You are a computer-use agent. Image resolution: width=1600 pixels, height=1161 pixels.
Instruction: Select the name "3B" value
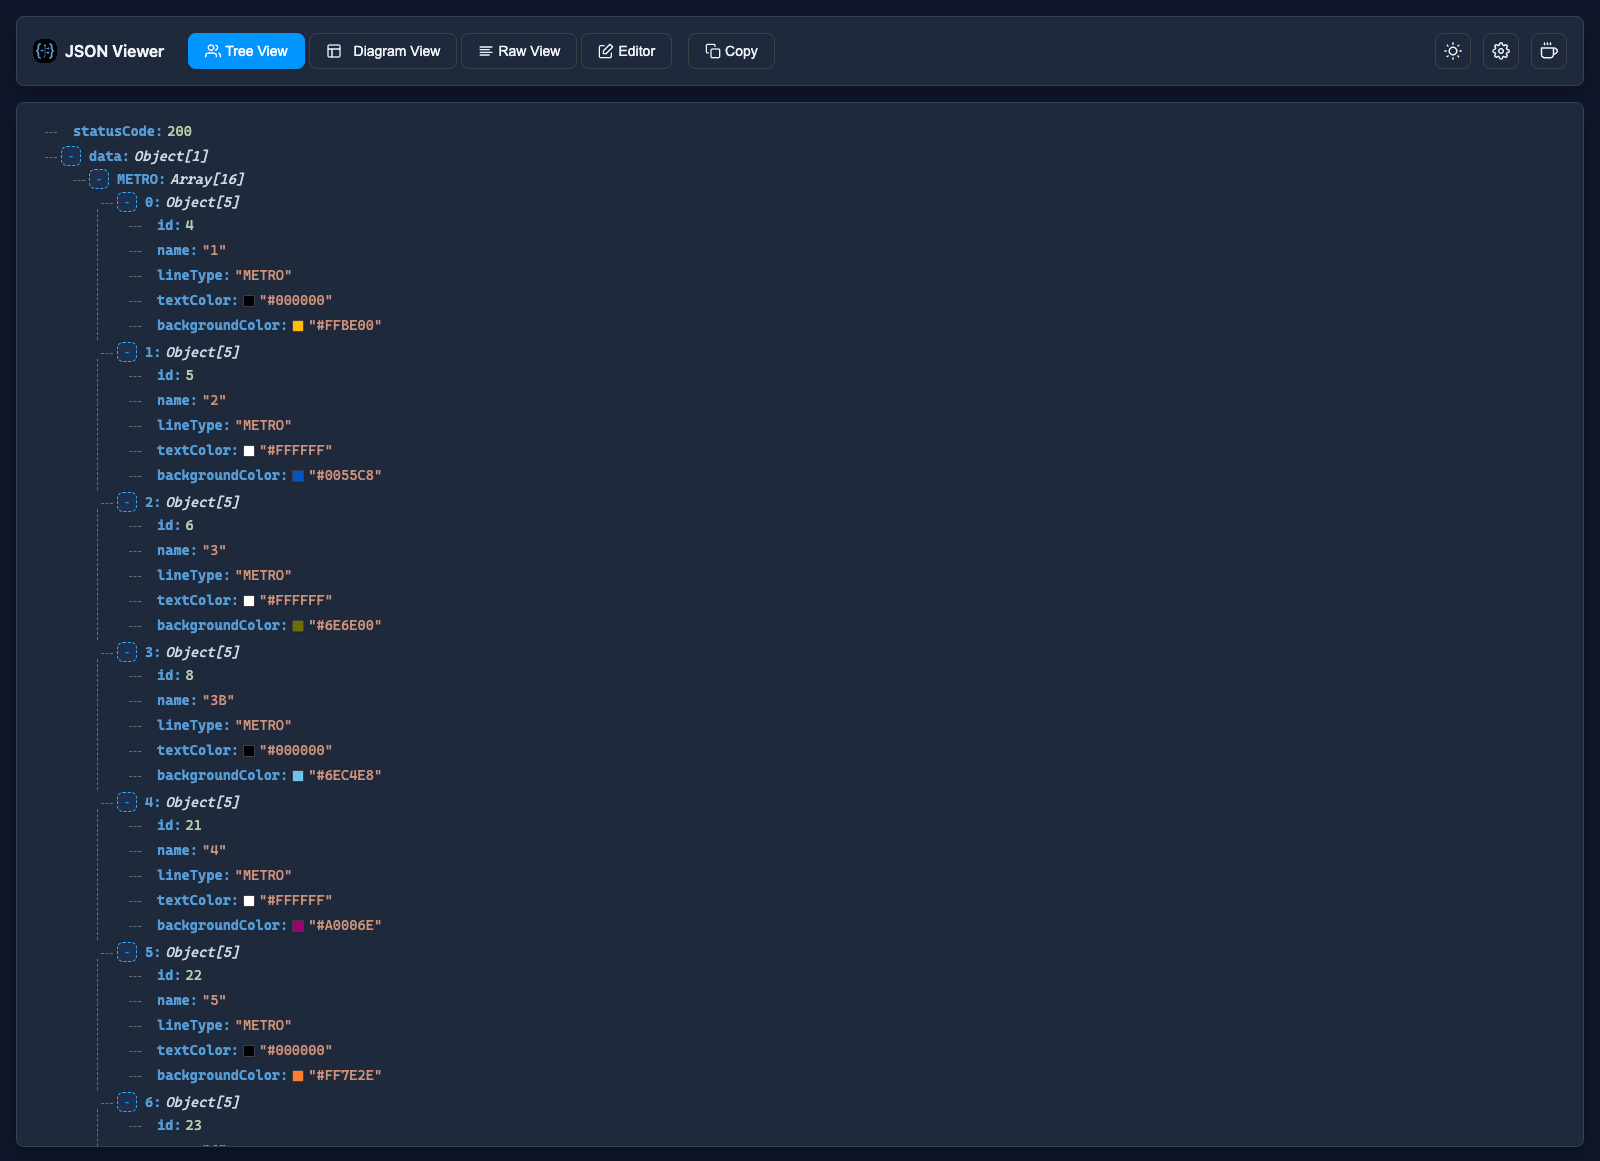(x=218, y=700)
